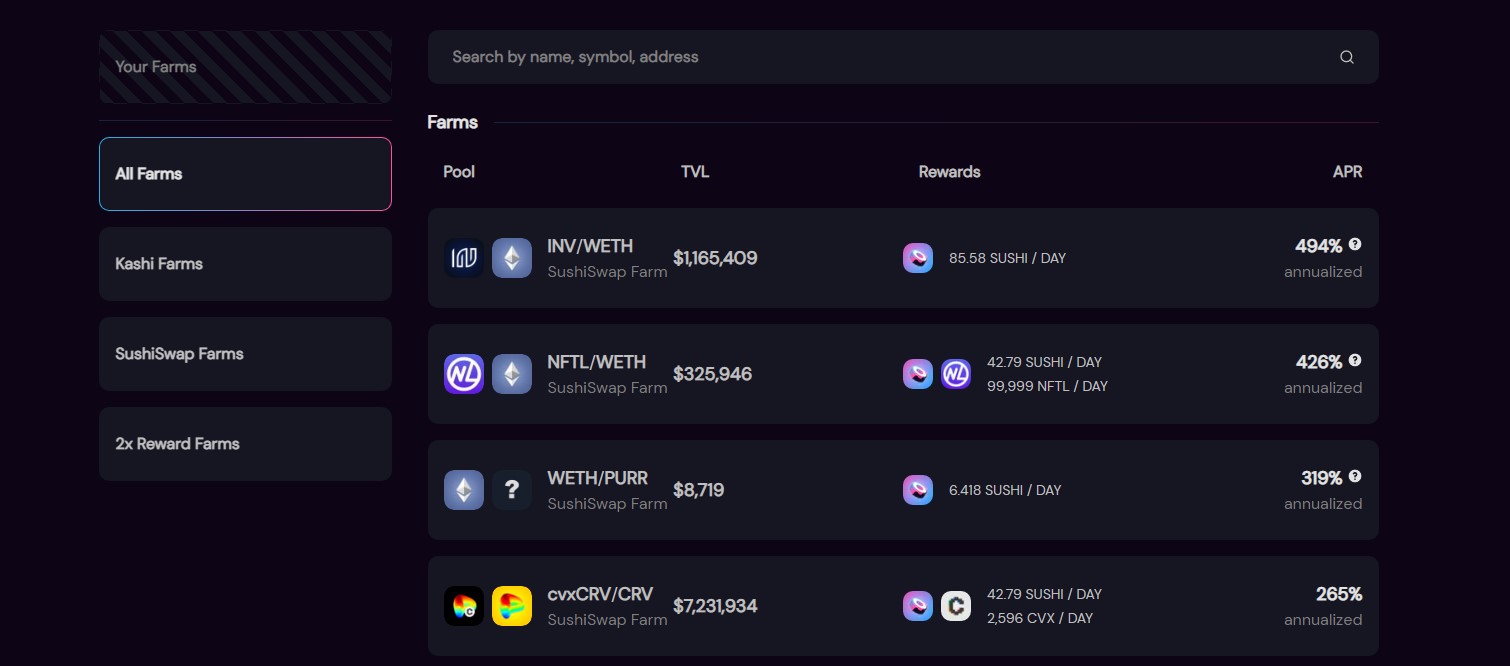Click APR info icon next to 494%
Image resolution: width=1510 pixels, height=666 pixels.
1355,244
